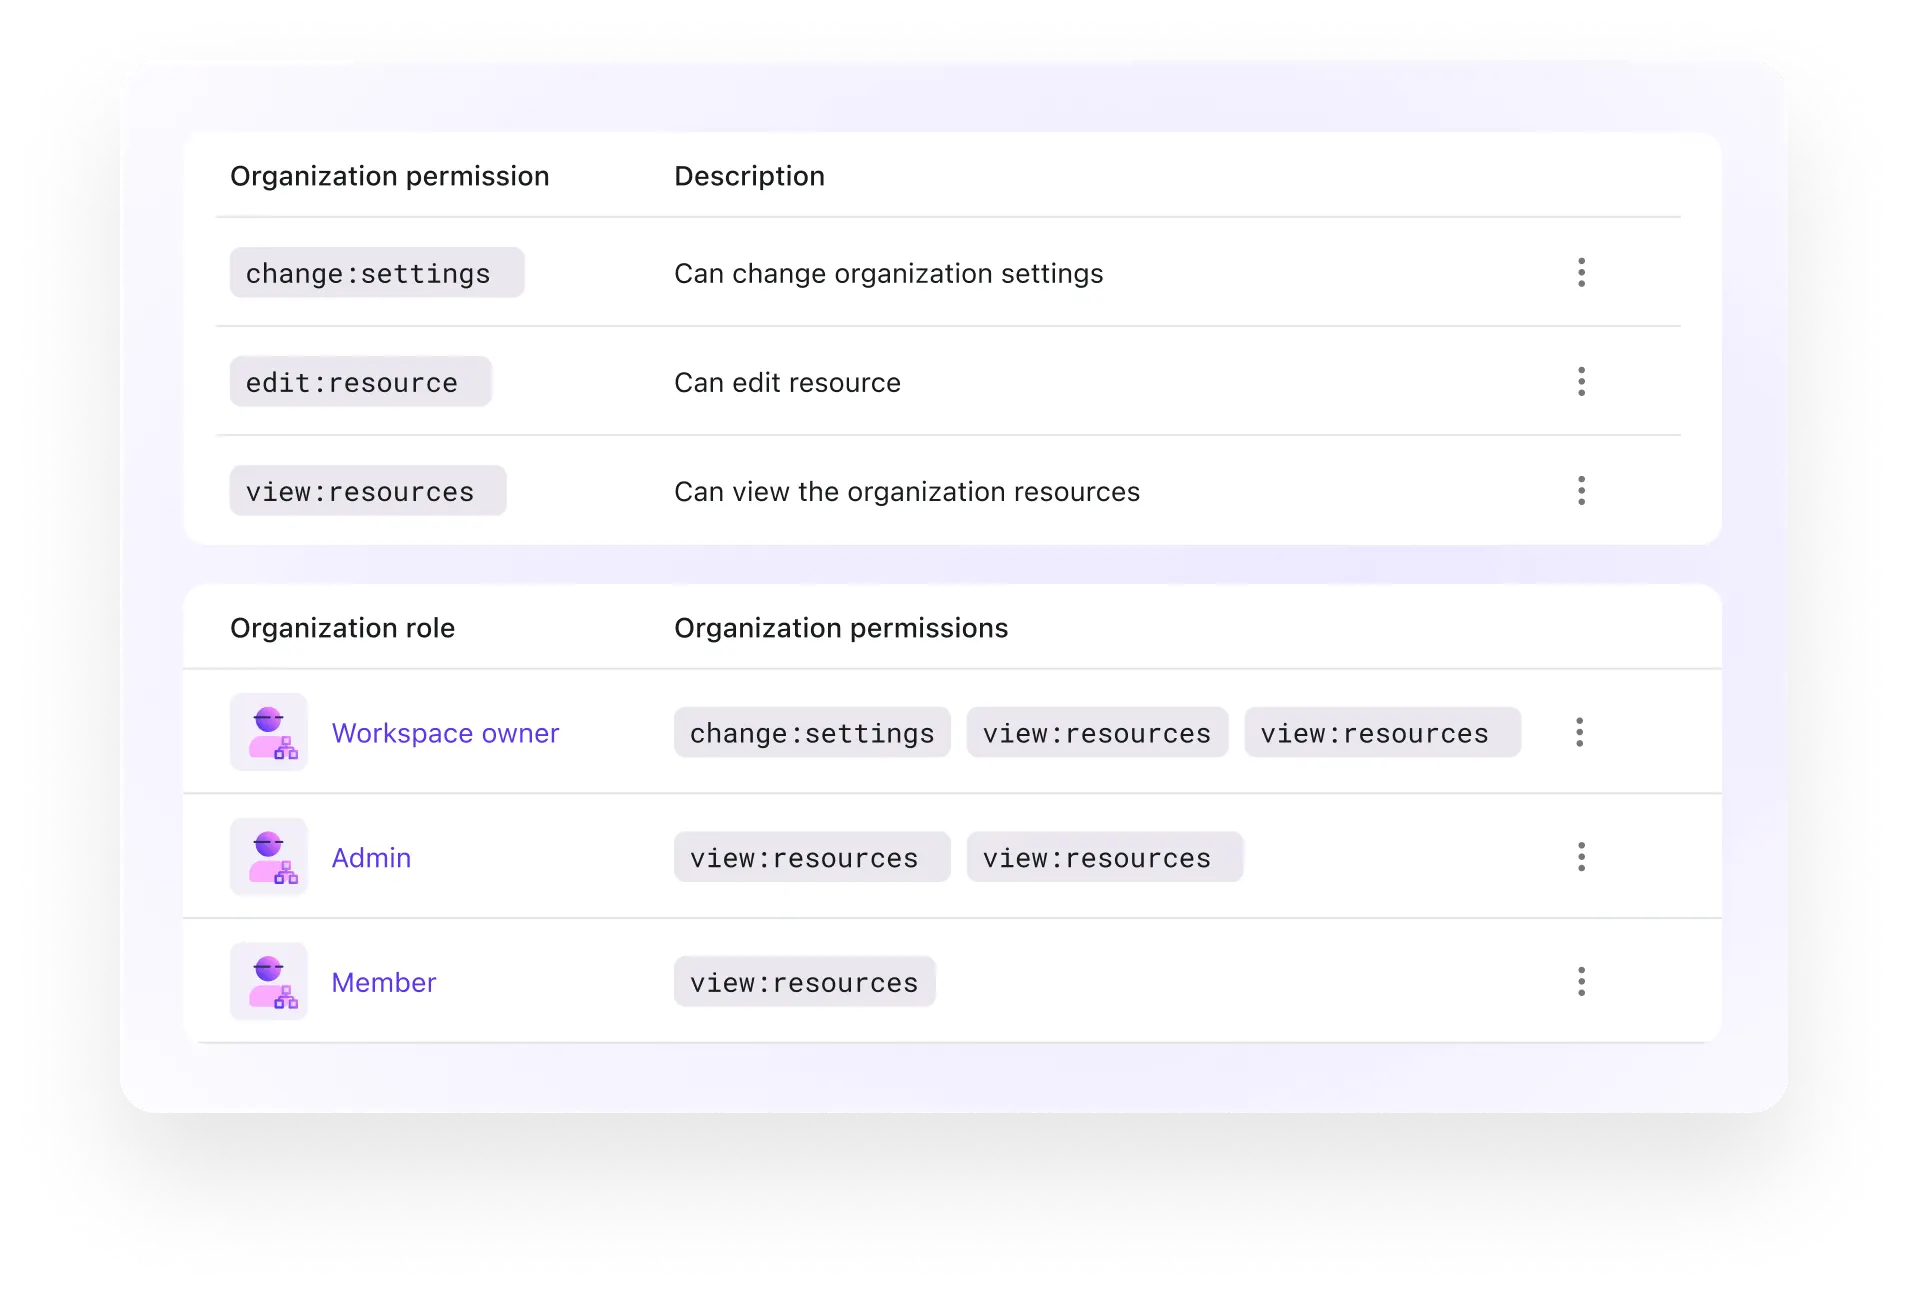Open the Workspace owner role link
Screen dimensions: 1908x1293
coord(445,733)
